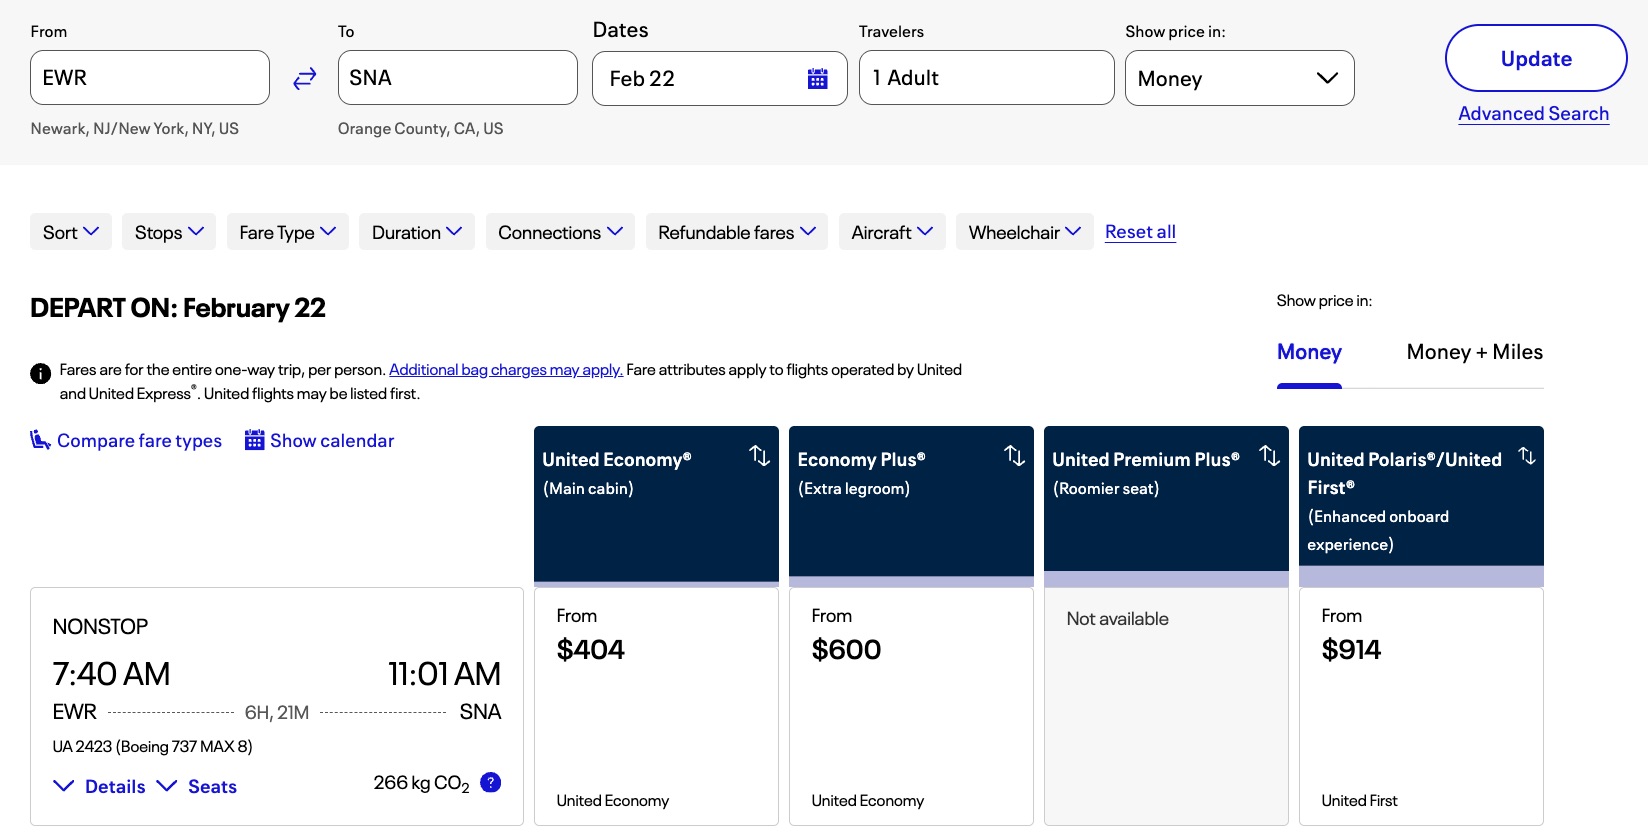Select the $914 United First fare

[x=1421, y=706]
